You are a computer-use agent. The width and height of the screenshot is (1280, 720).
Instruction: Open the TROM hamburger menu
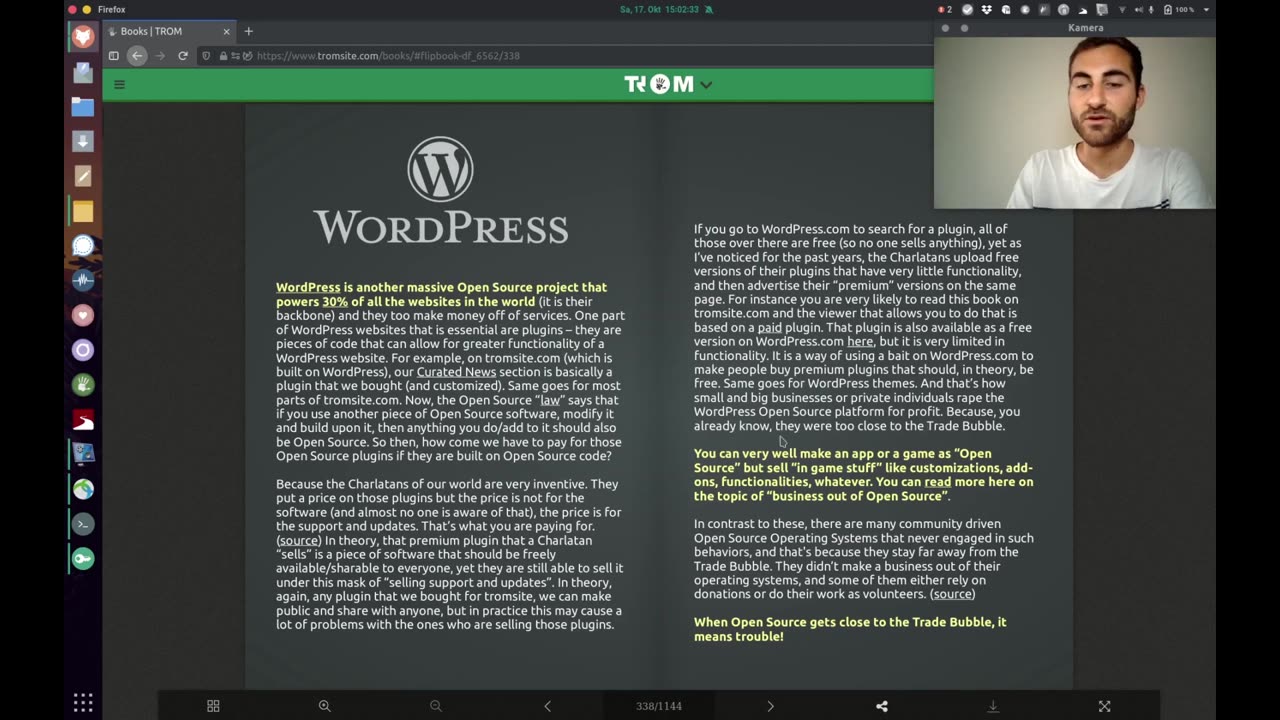pyautogui.click(x=119, y=84)
